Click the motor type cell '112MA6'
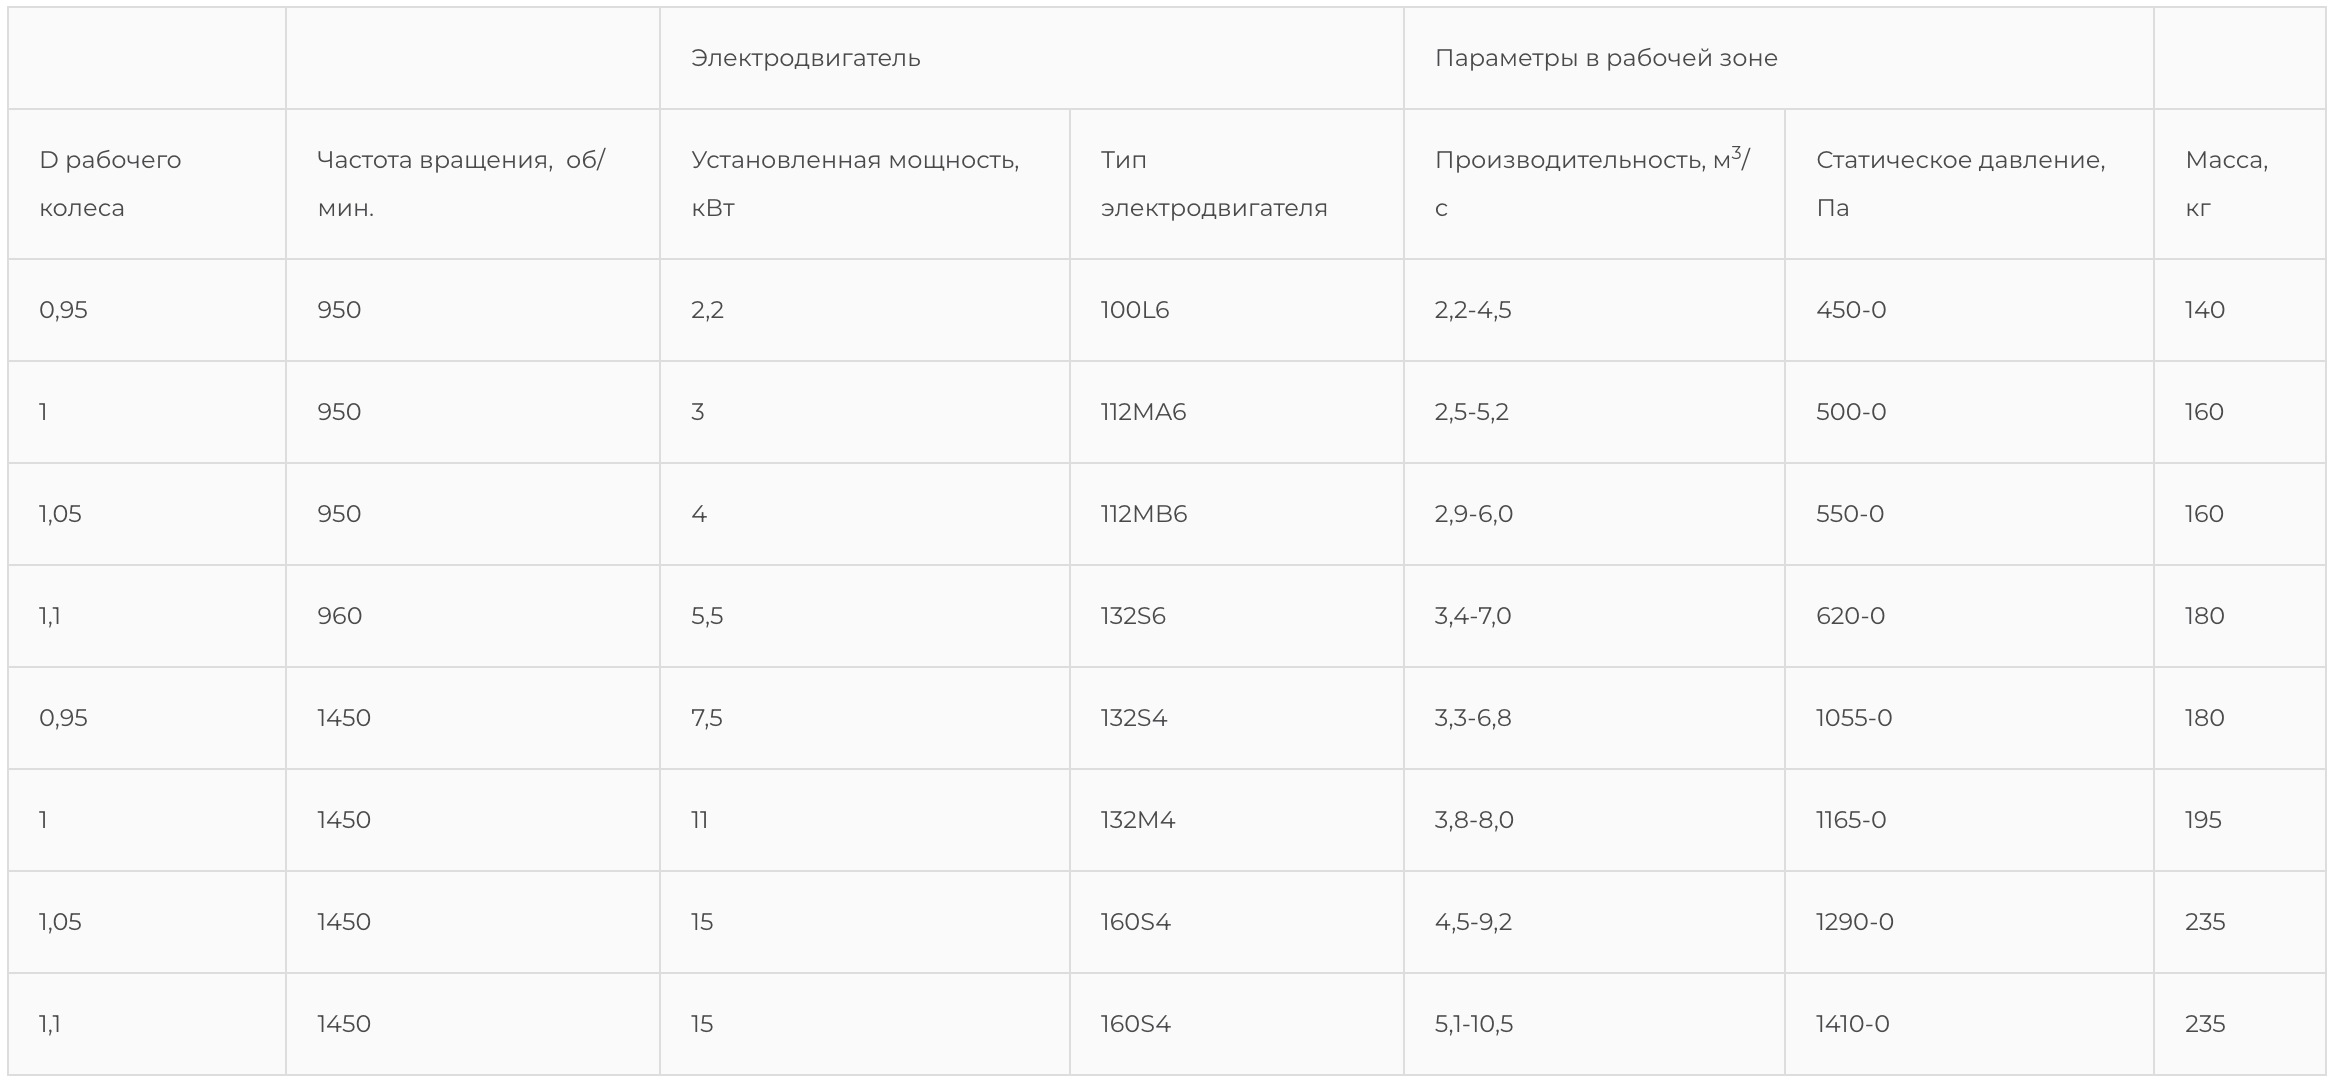 1143,412
